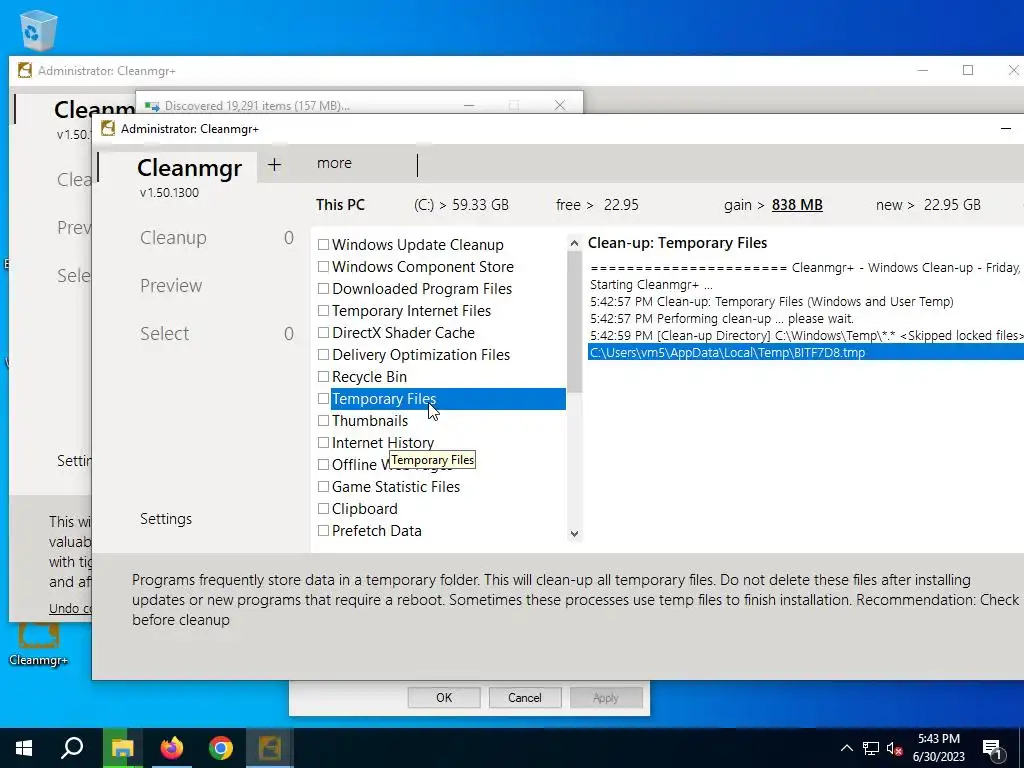Click the muted volume tray icon

coord(895,748)
